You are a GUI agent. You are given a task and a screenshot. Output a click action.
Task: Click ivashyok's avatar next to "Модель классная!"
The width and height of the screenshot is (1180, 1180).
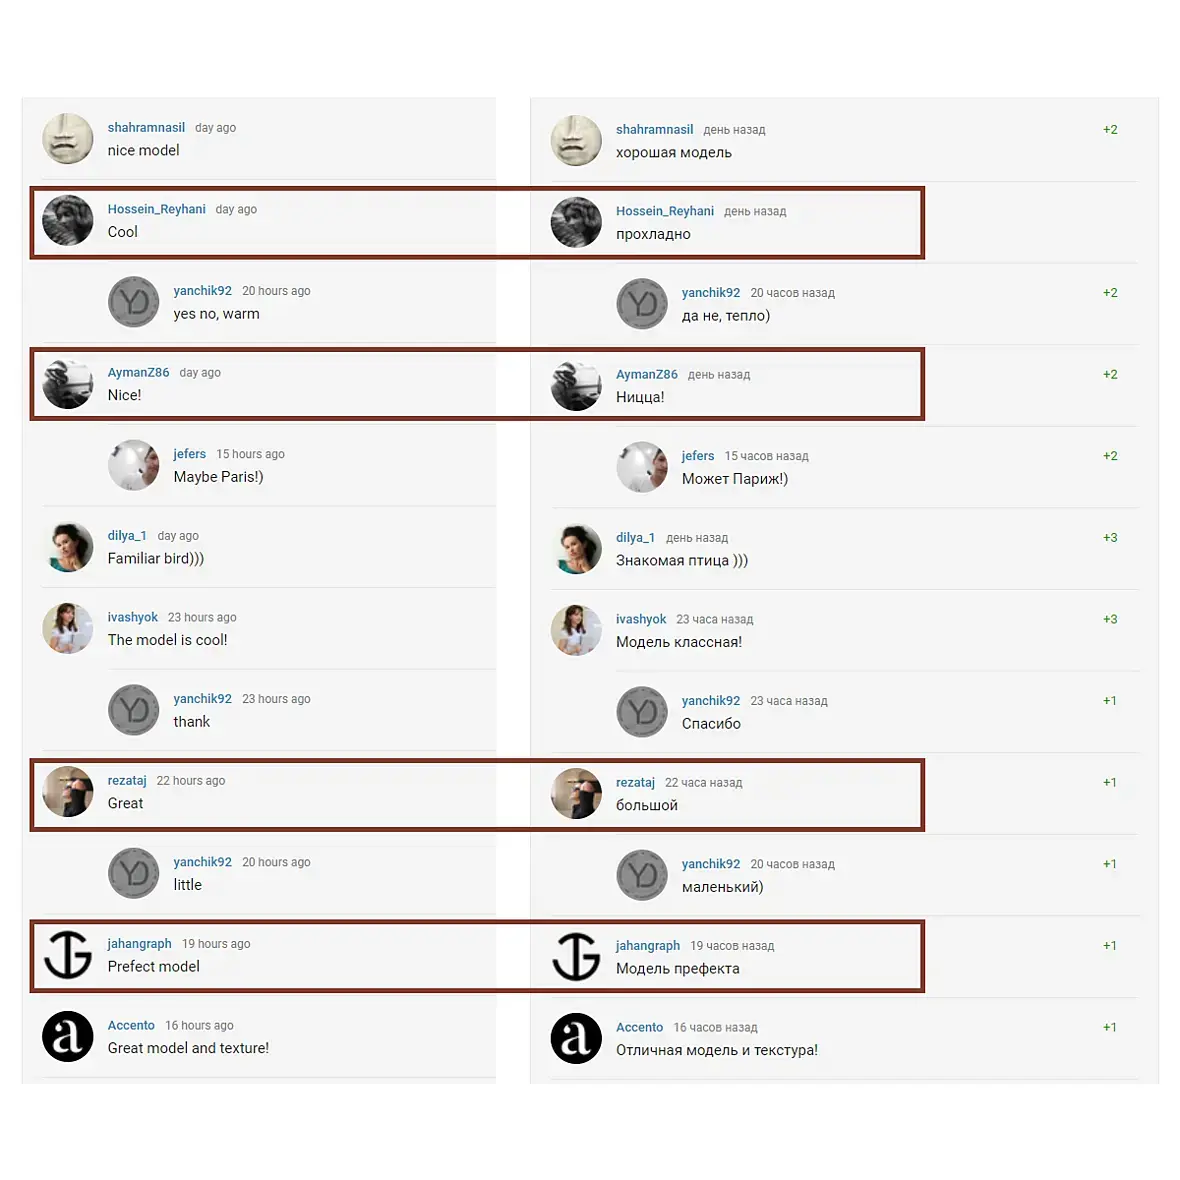click(x=576, y=630)
